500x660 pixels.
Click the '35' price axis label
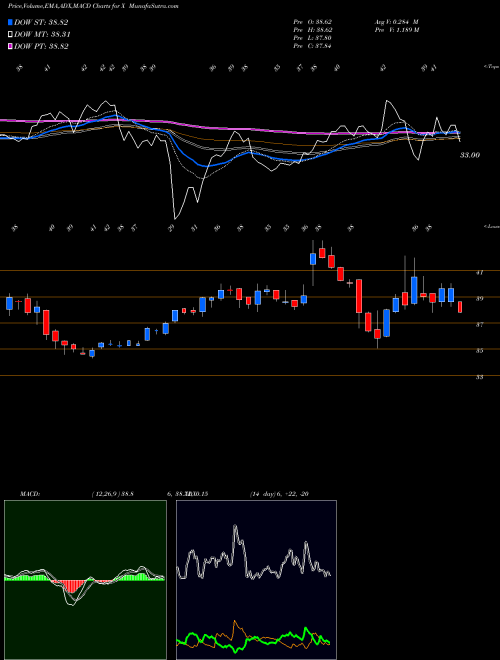click(x=479, y=351)
